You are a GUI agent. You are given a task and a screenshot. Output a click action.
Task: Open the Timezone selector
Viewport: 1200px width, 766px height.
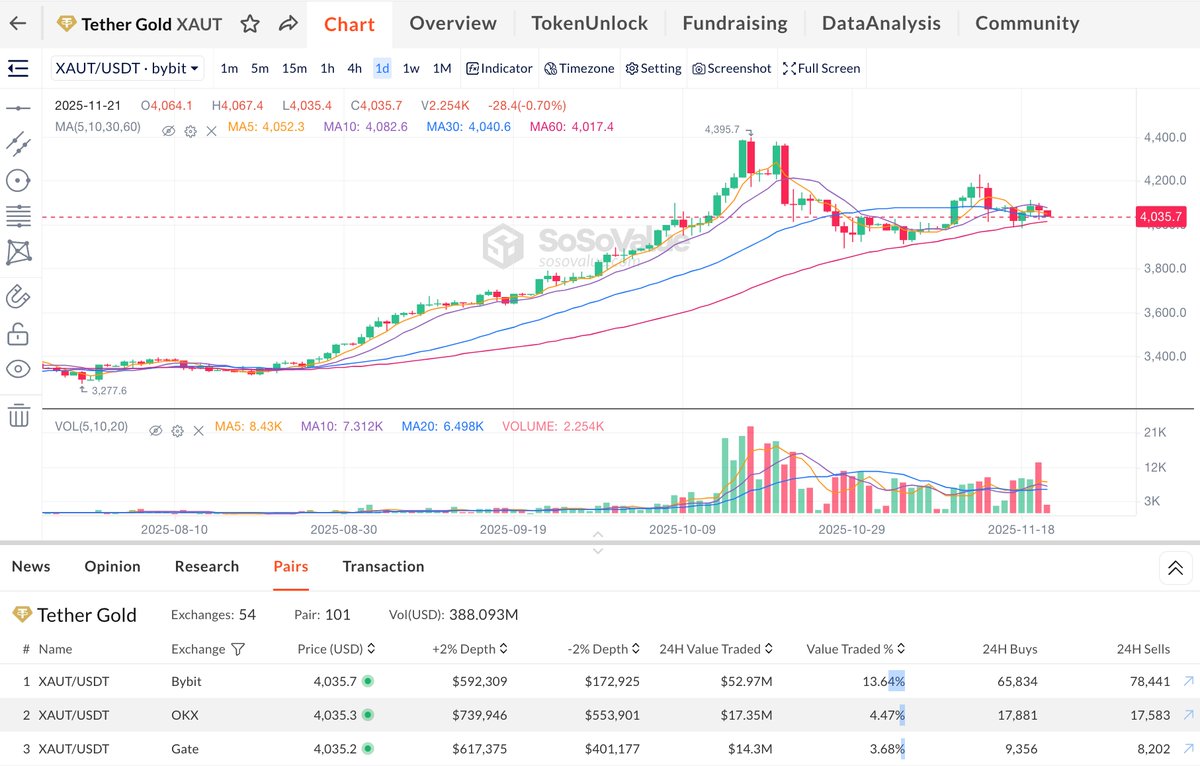[x=579, y=68]
